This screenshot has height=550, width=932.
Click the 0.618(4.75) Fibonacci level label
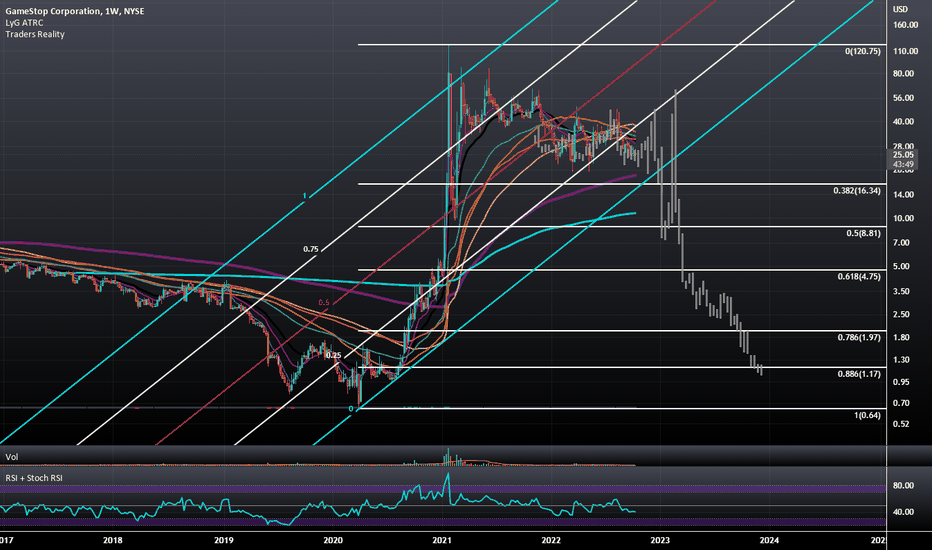pos(859,276)
